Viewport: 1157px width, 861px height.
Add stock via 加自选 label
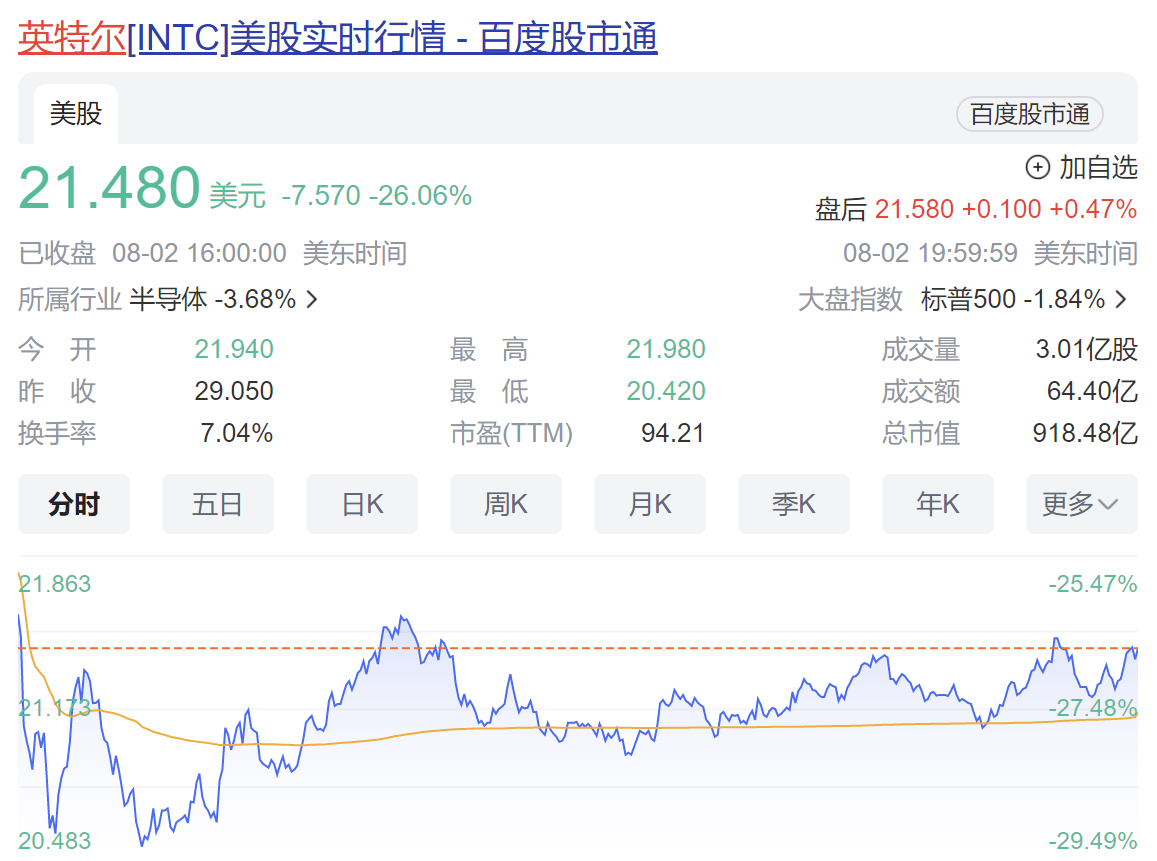coord(1098,167)
